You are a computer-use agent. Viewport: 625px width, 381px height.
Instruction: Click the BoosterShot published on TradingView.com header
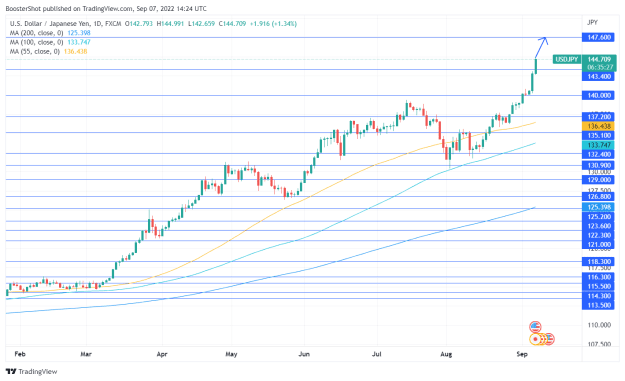pyautogui.click(x=106, y=8)
